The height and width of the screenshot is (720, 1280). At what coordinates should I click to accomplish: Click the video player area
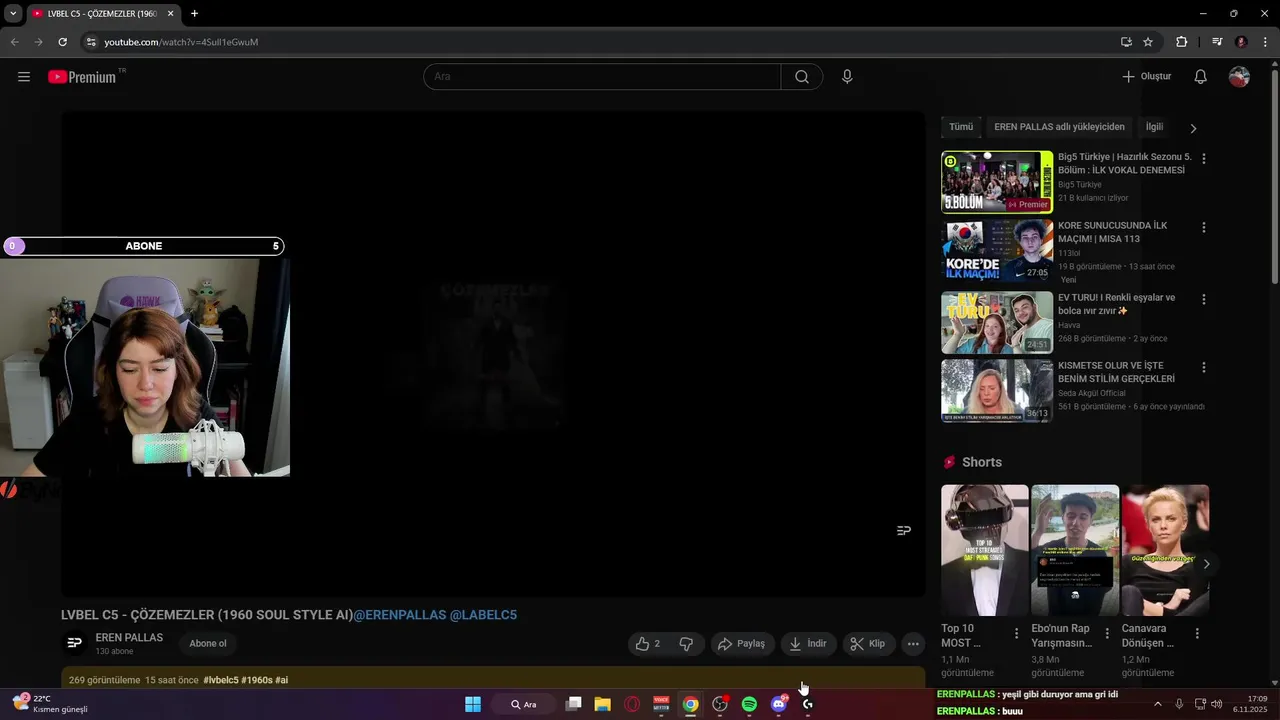[x=493, y=354]
